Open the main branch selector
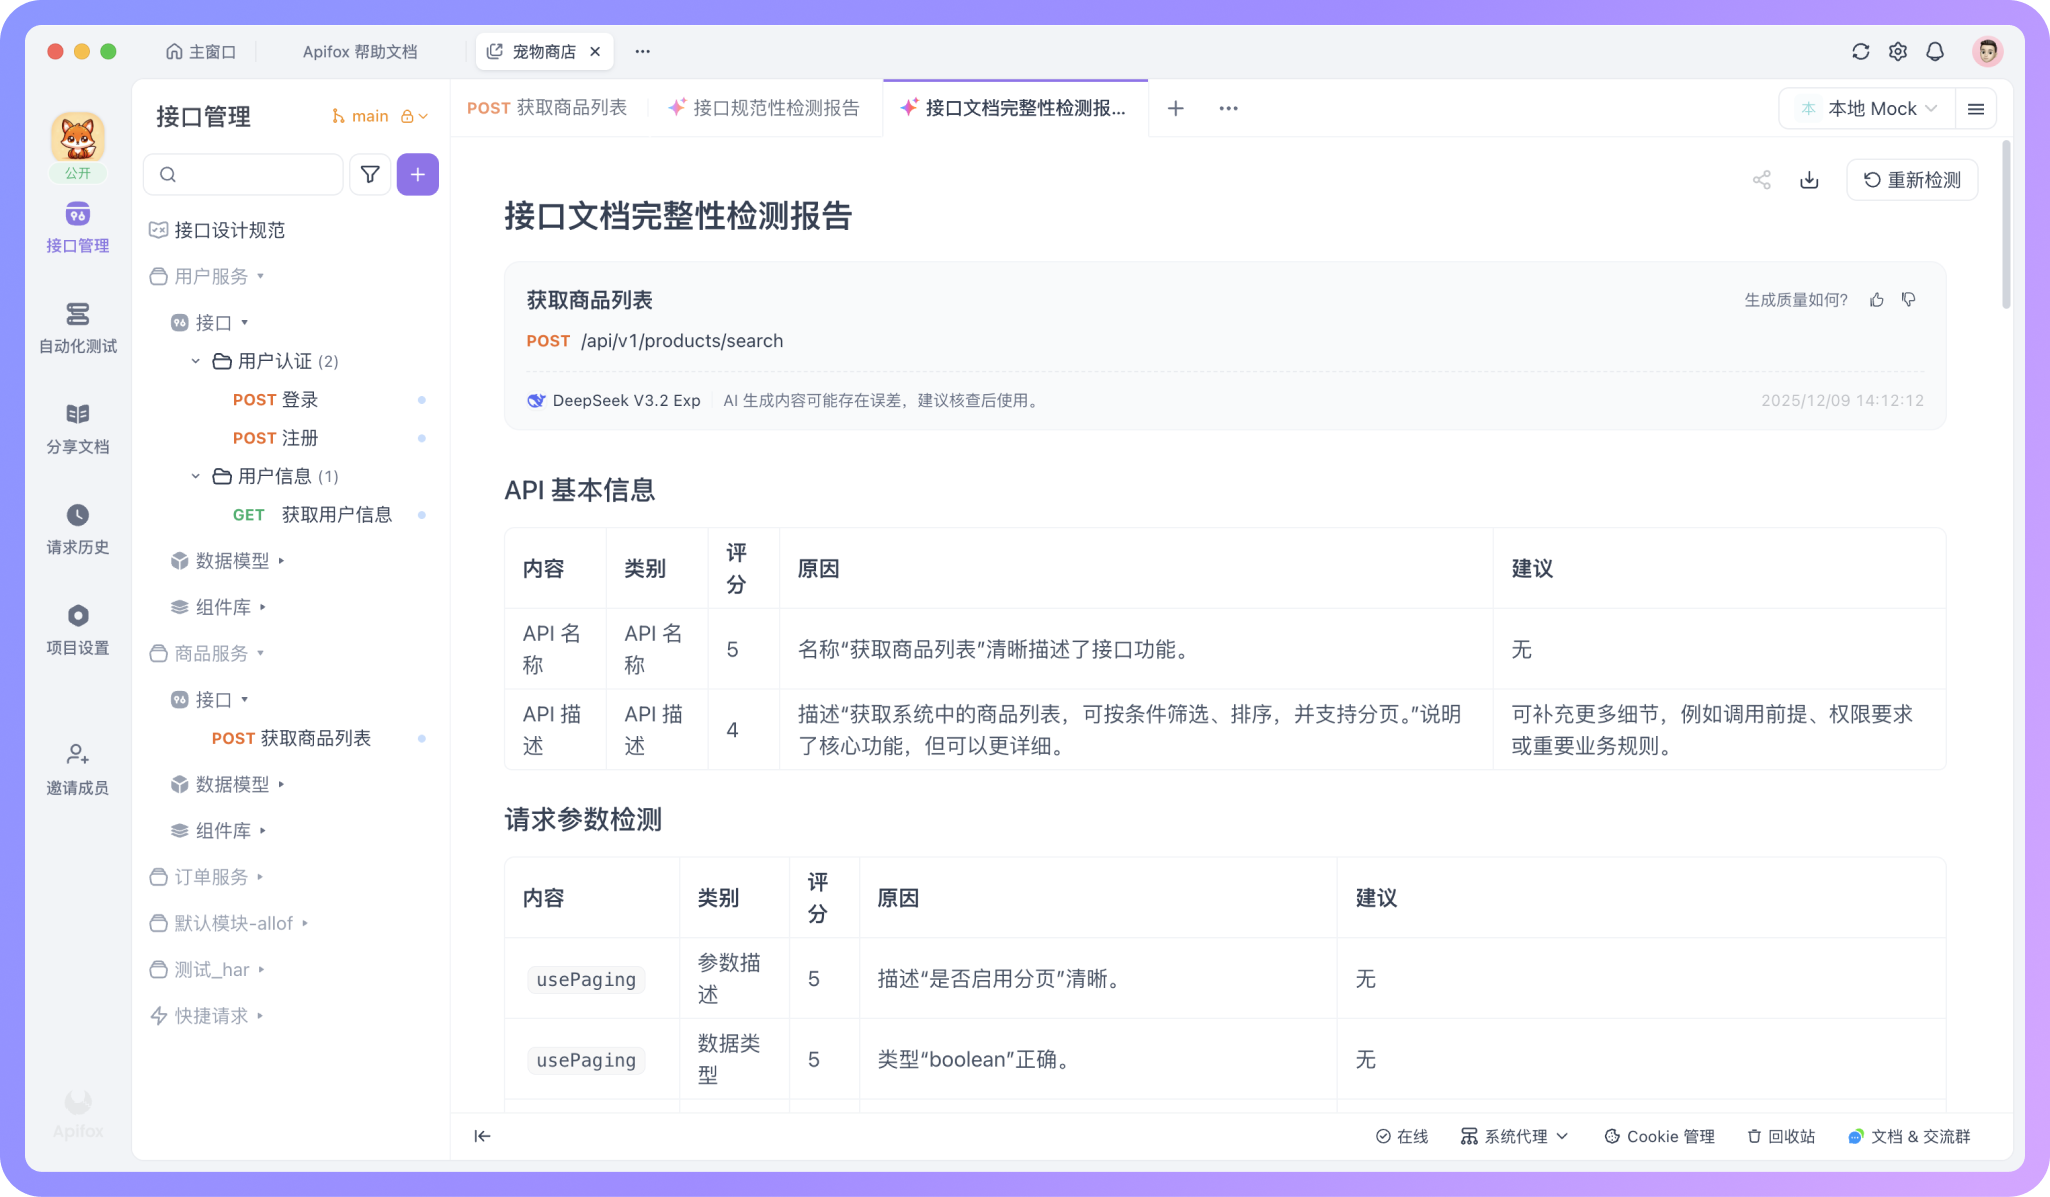 370,116
